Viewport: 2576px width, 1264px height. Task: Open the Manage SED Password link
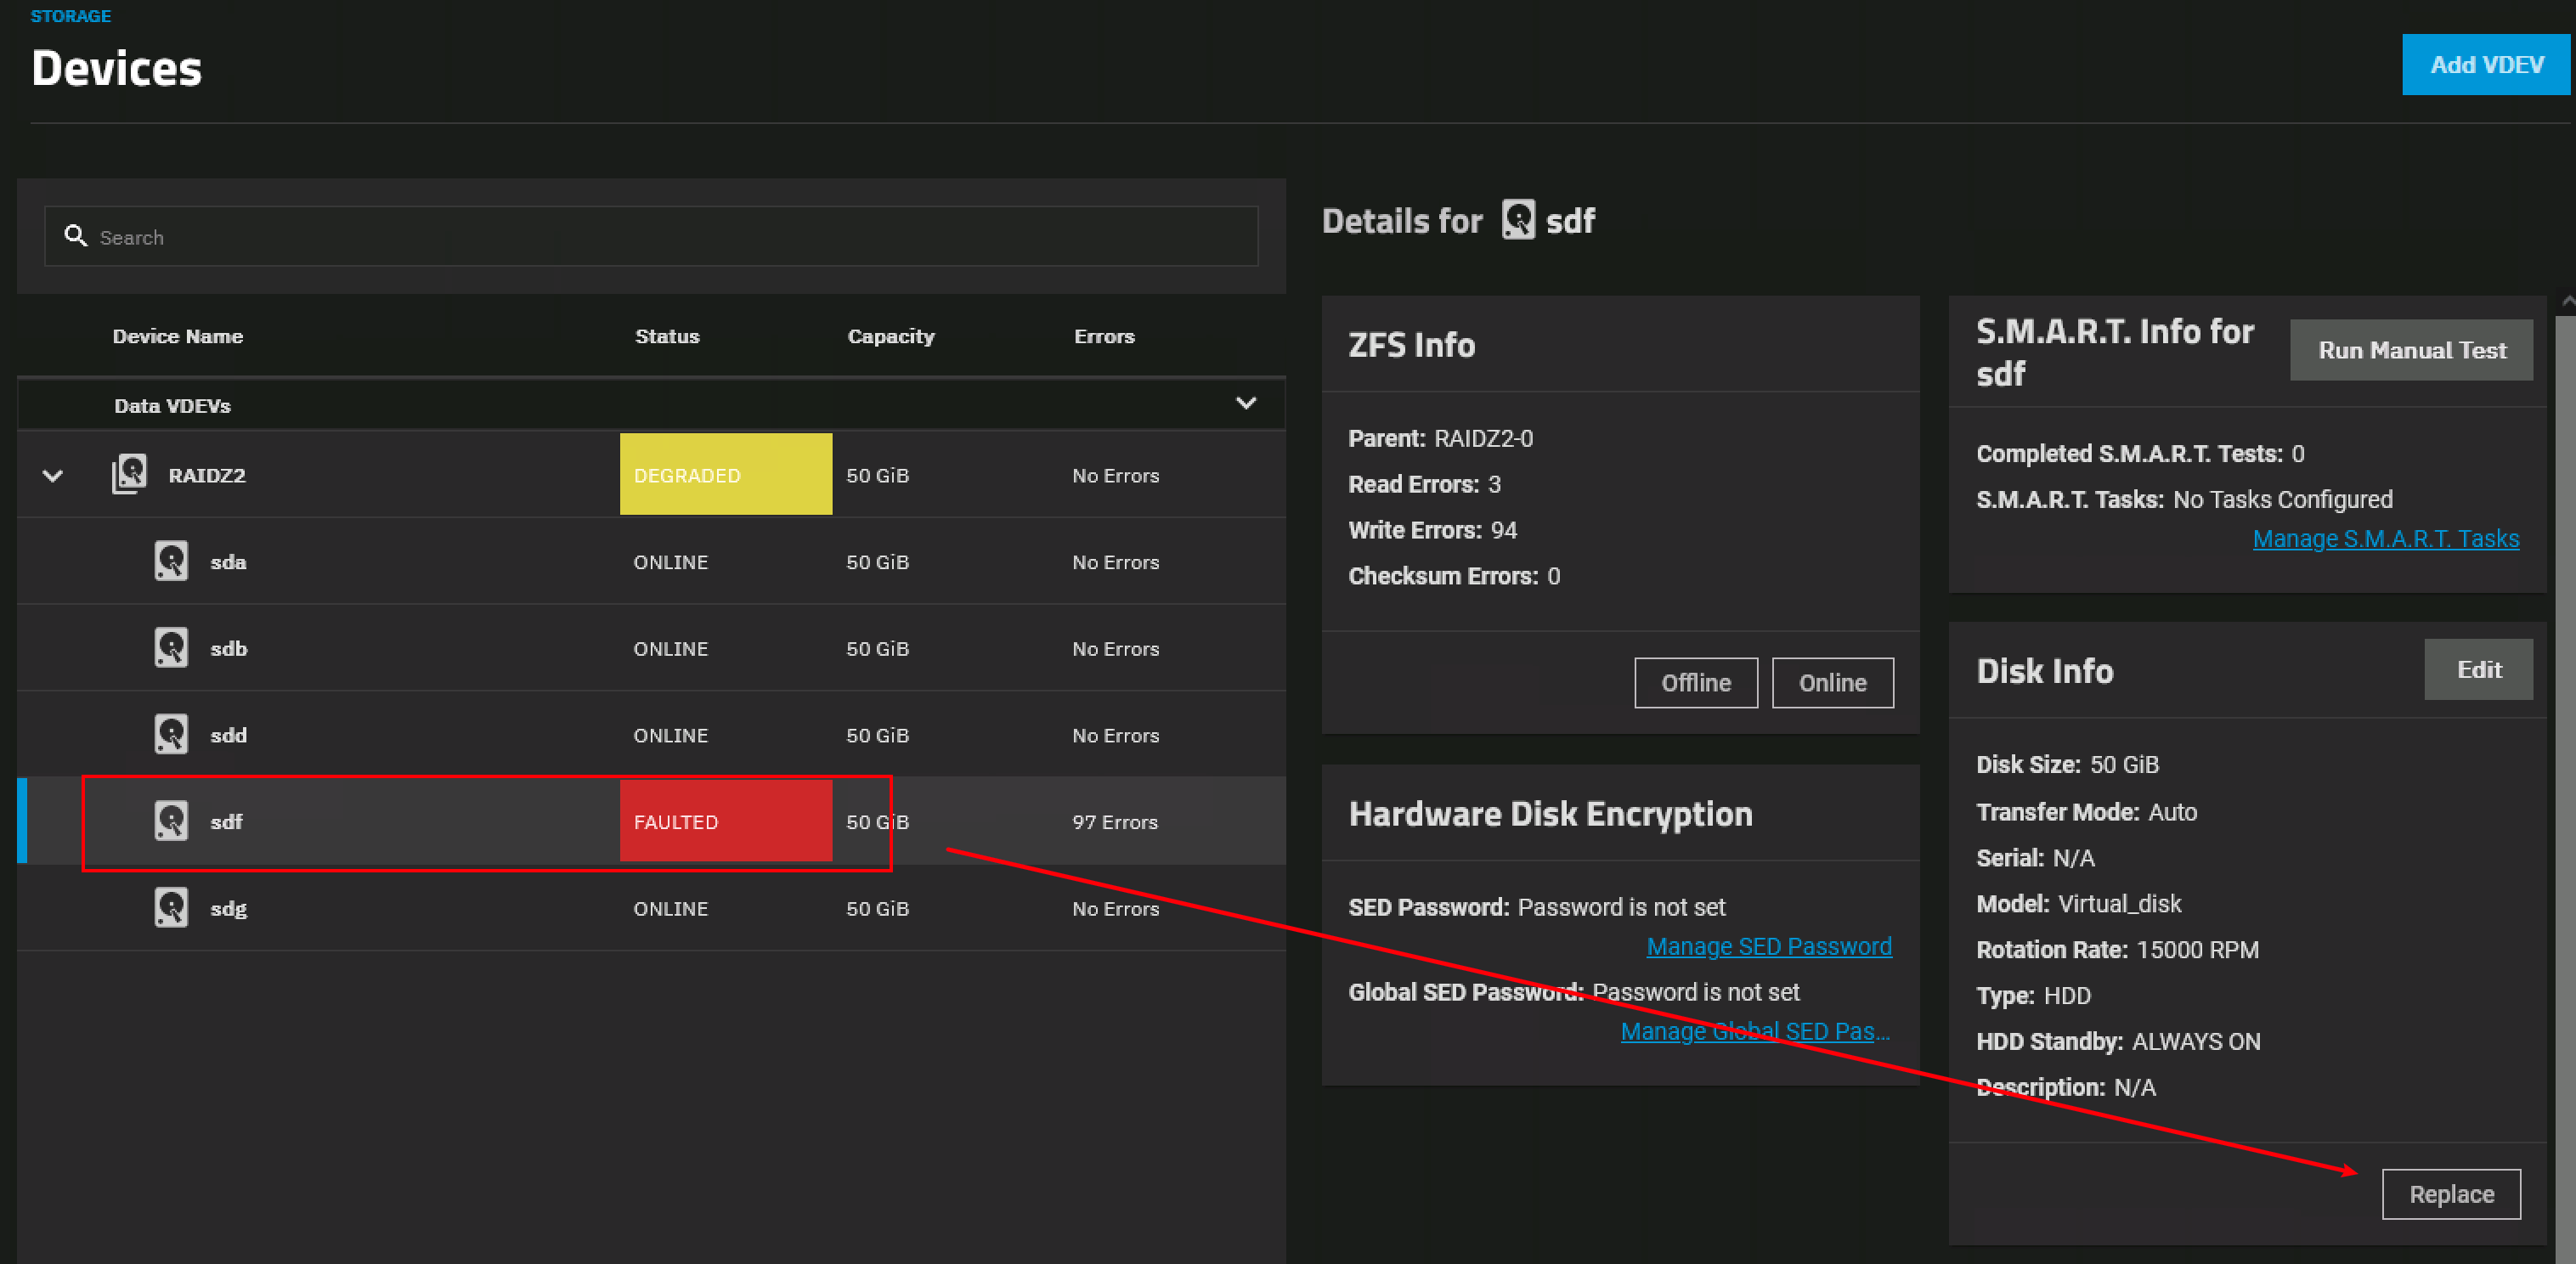(1768, 946)
